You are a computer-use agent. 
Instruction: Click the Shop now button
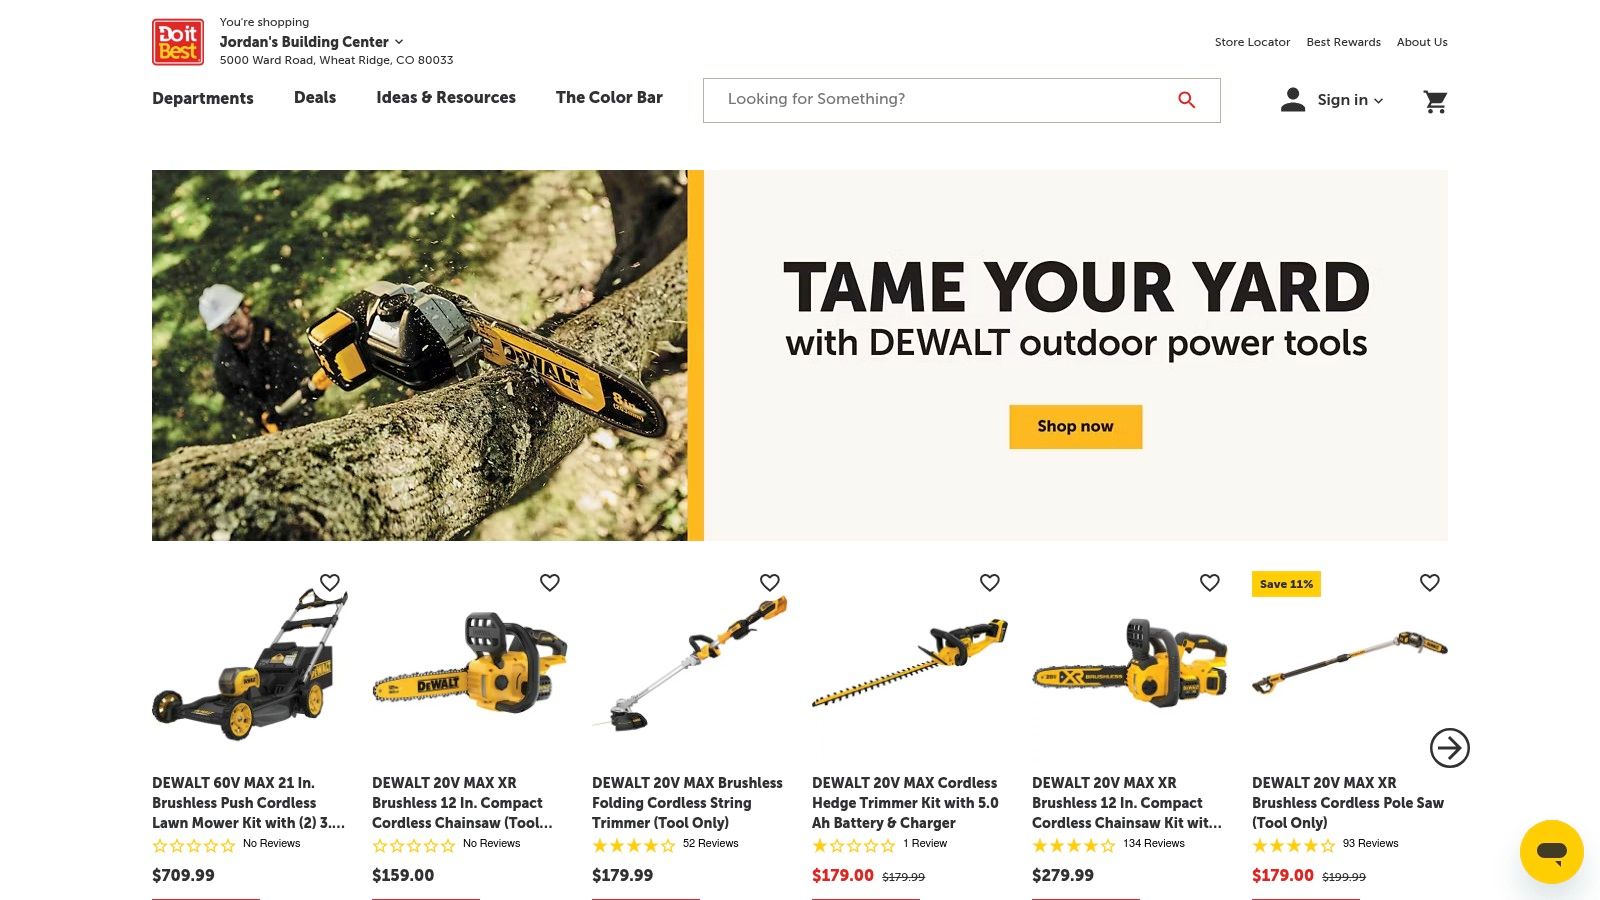click(x=1075, y=427)
